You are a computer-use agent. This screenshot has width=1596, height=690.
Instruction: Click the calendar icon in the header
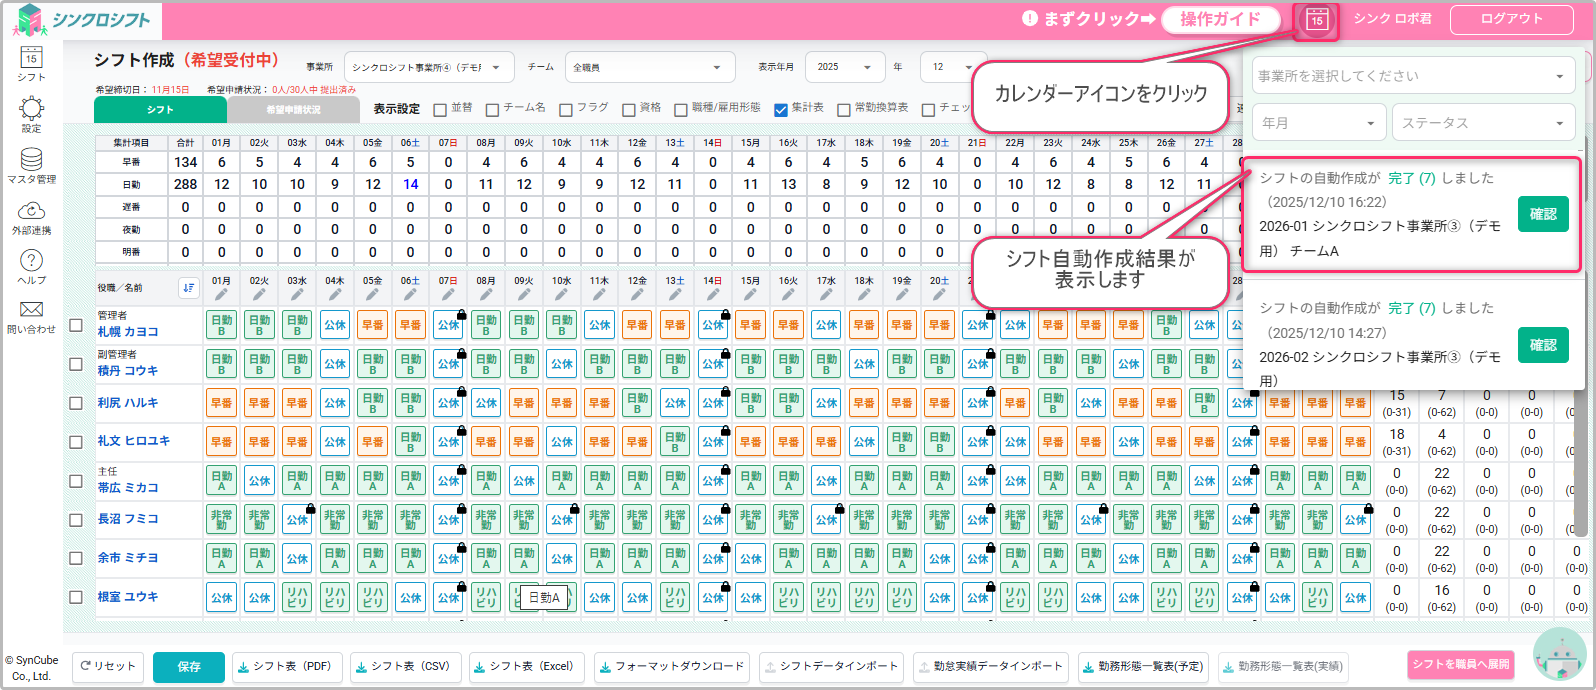point(1316,20)
